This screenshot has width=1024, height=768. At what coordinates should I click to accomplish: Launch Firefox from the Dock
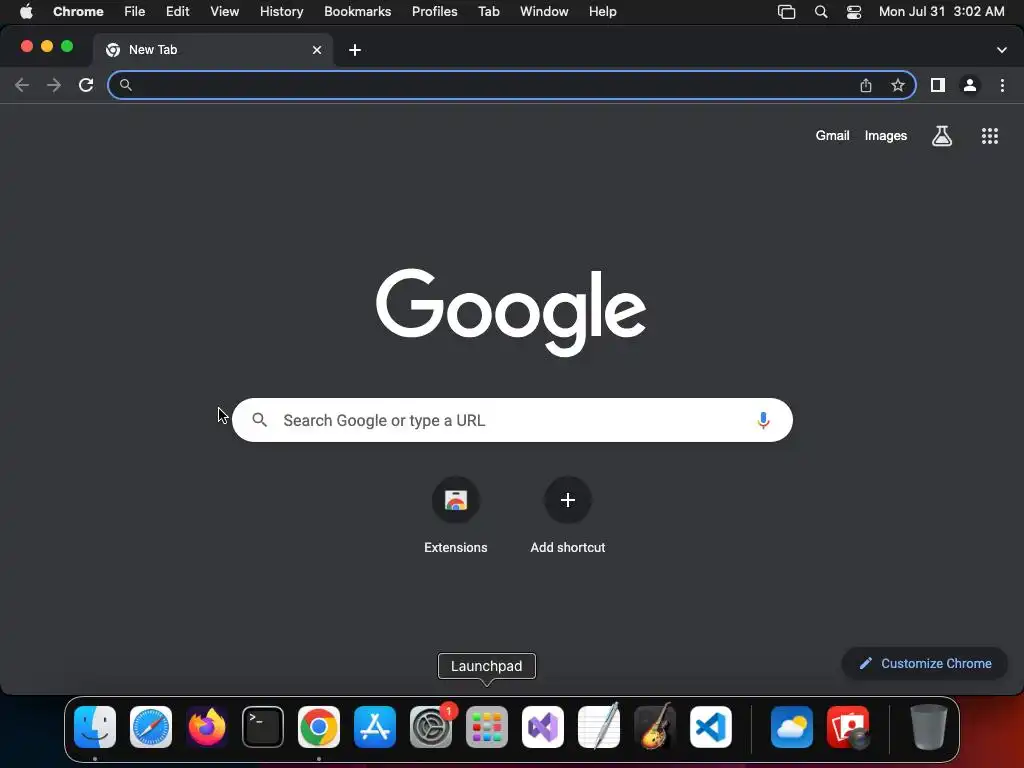click(x=207, y=727)
